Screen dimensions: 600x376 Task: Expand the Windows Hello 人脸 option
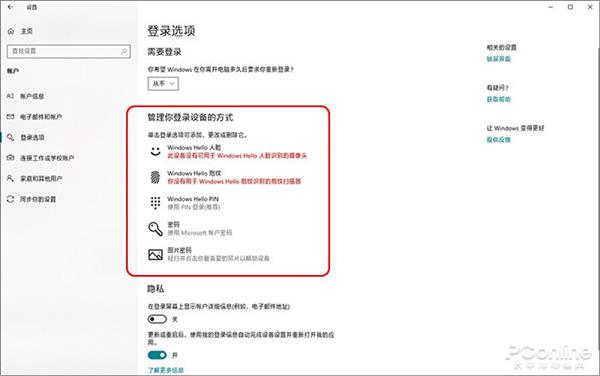point(228,151)
